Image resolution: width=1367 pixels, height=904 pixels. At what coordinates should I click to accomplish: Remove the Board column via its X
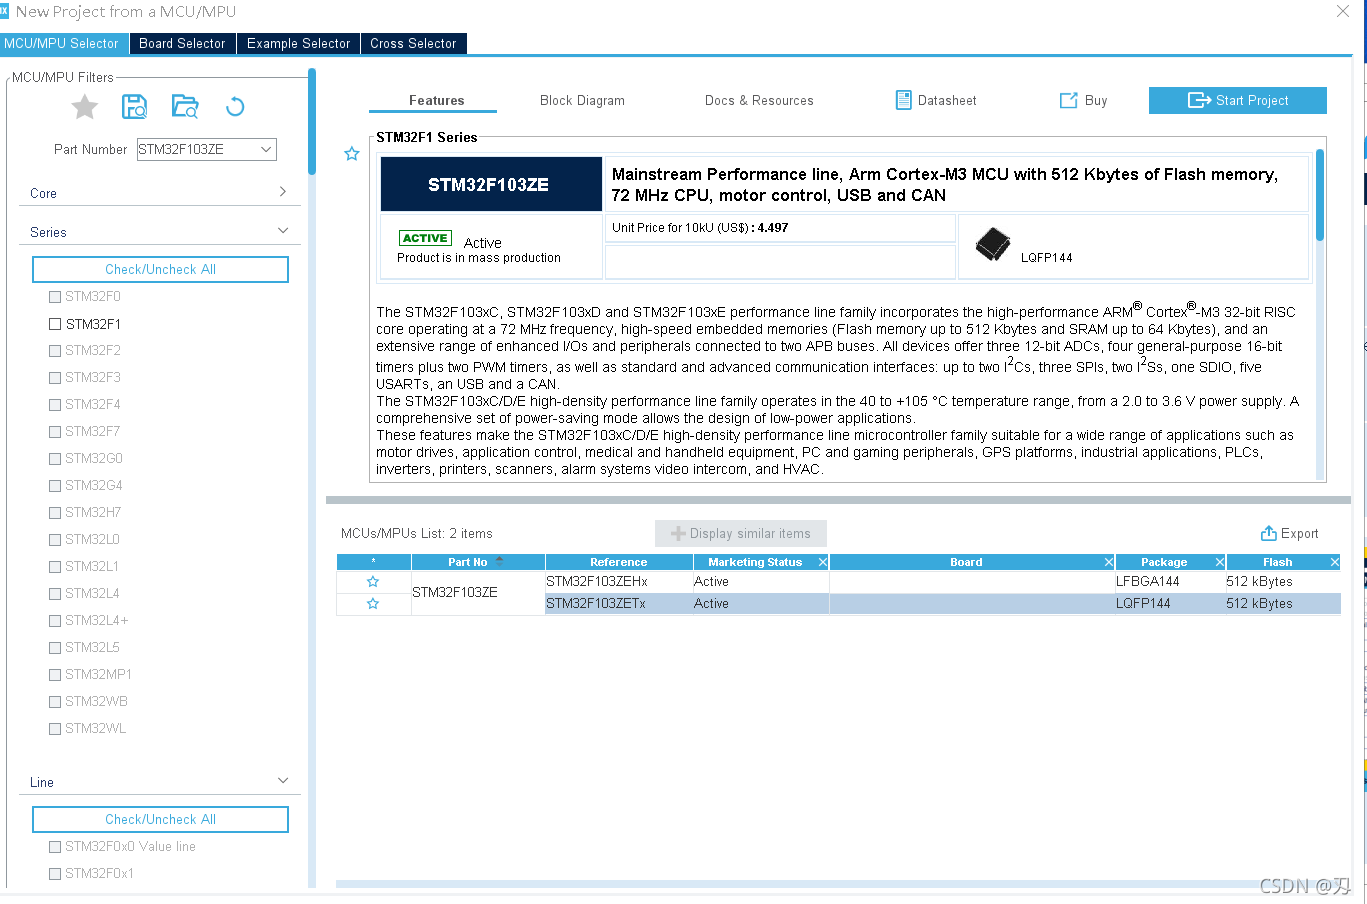tap(1108, 562)
